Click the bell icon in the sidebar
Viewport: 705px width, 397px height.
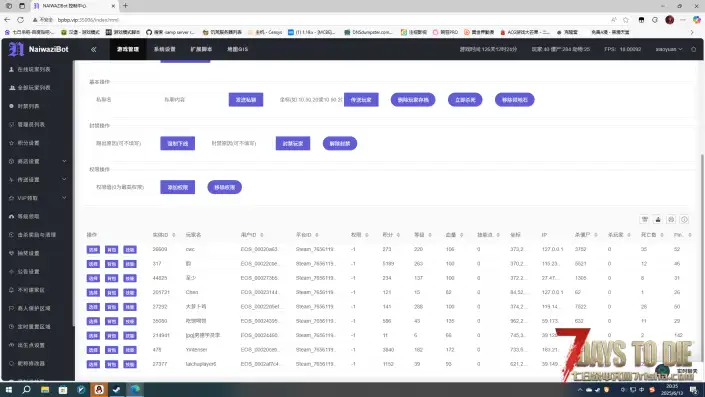click(x=11, y=290)
